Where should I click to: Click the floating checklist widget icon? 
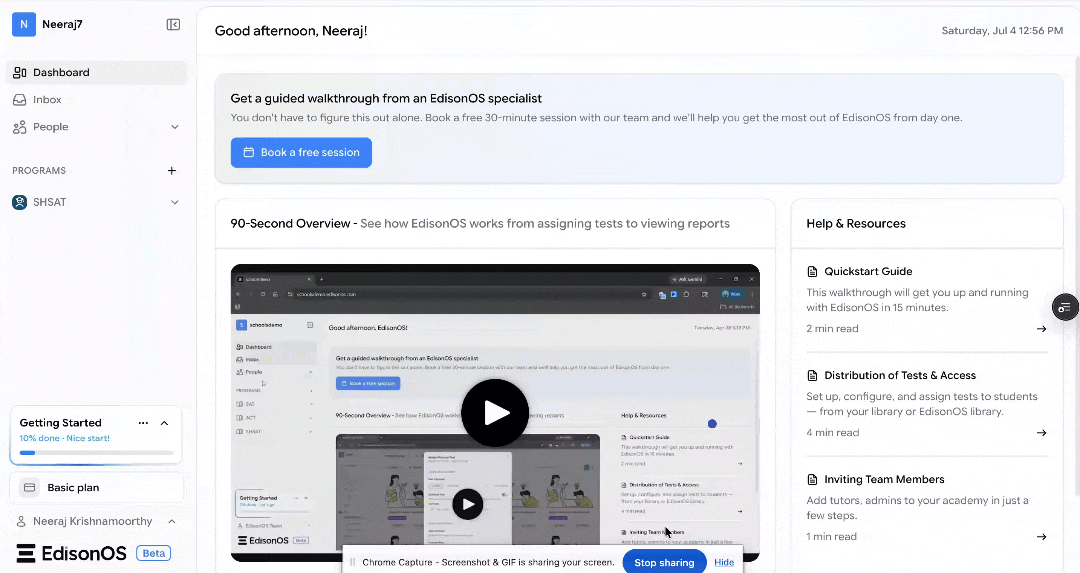coord(1065,307)
